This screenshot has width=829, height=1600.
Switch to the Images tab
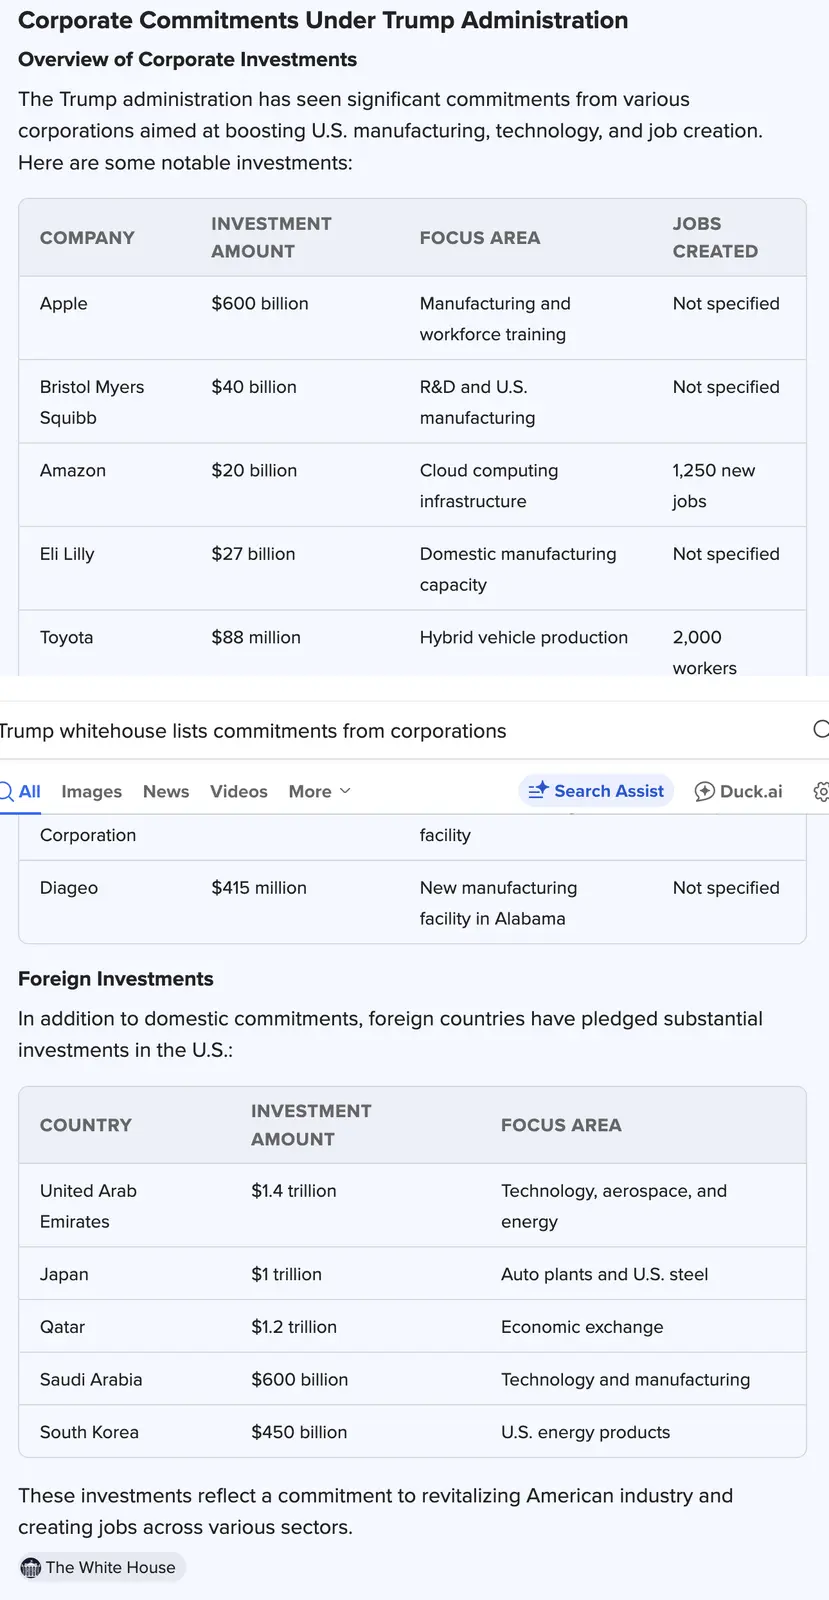point(91,791)
